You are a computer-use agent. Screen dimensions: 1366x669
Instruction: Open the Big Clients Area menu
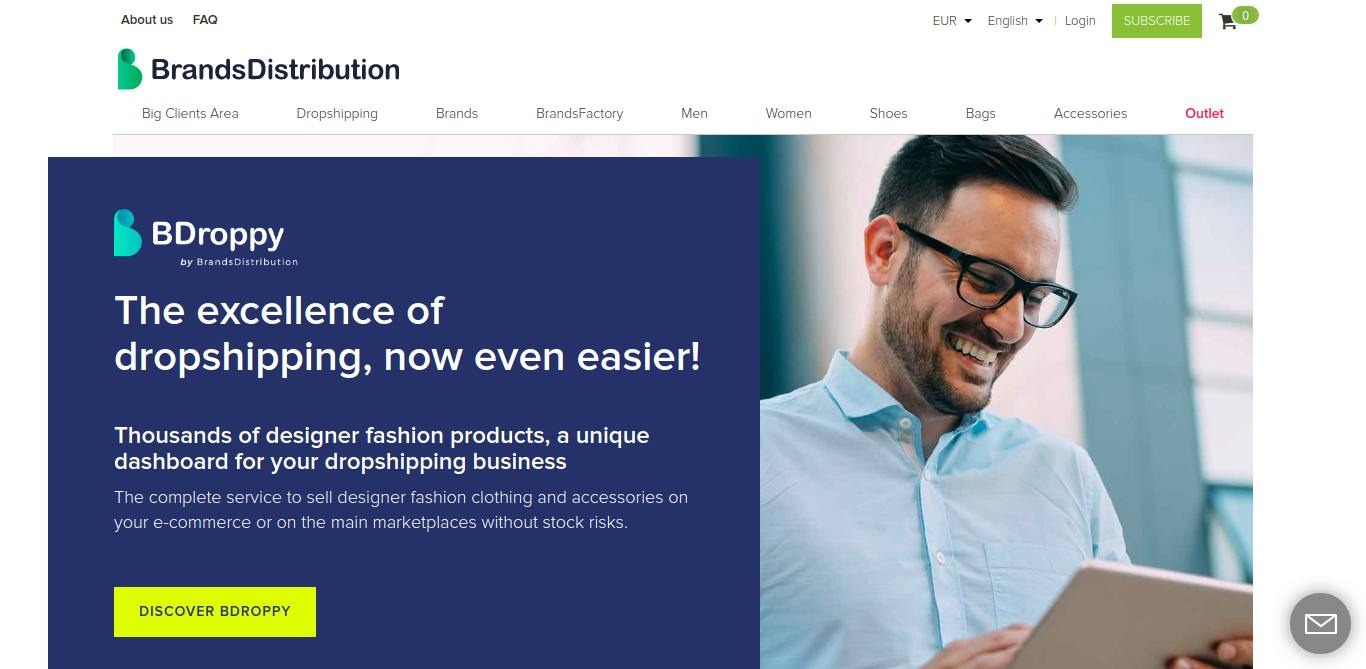tap(190, 113)
